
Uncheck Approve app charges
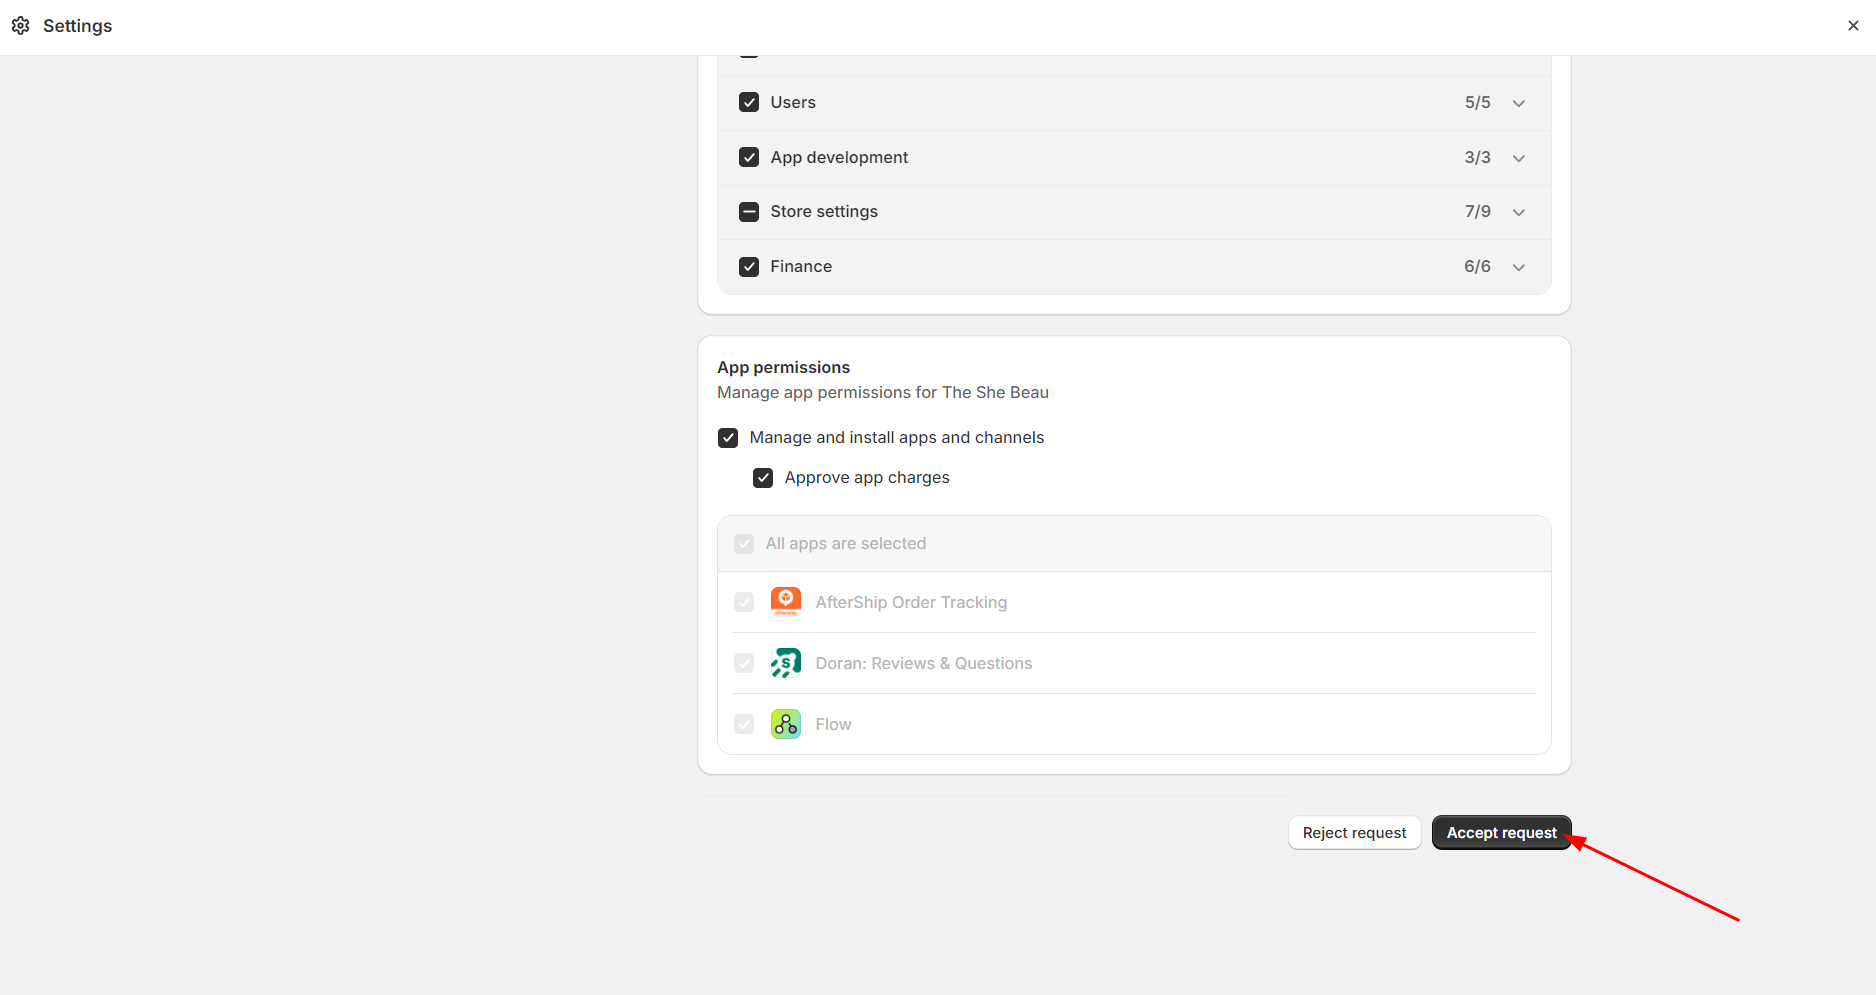[x=763, y=478]
